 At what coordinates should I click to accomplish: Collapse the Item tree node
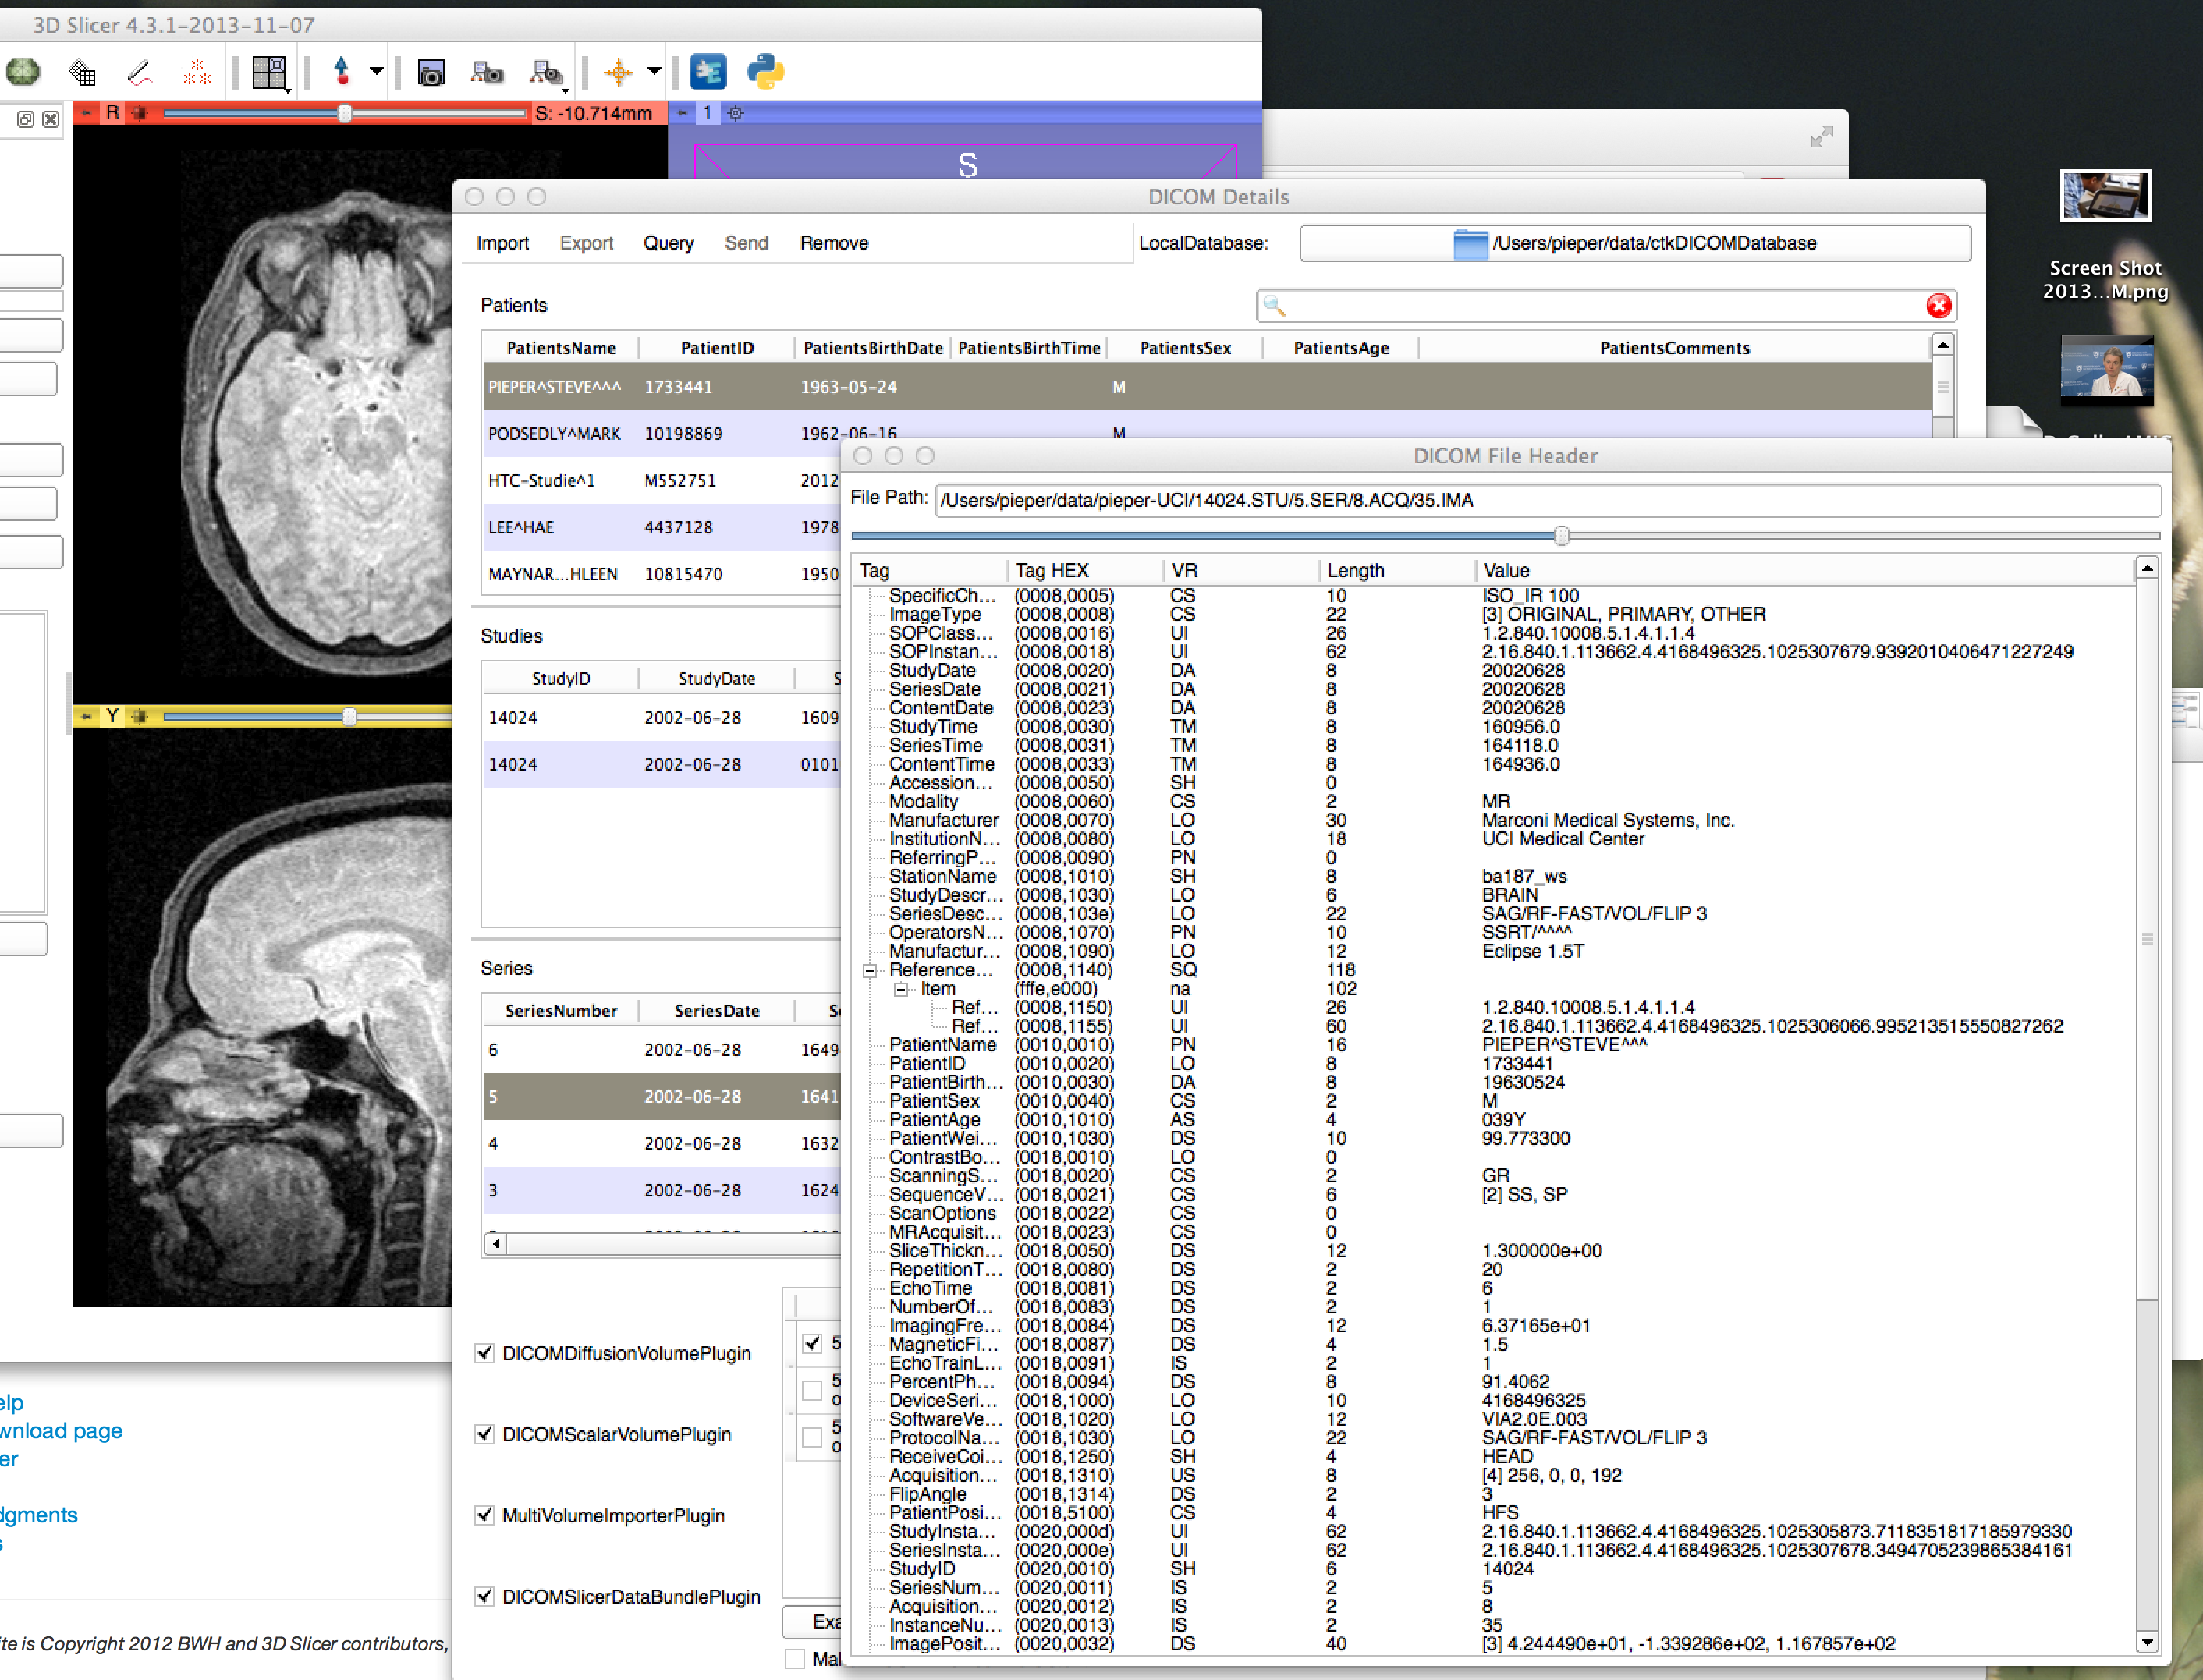point(901,990)
